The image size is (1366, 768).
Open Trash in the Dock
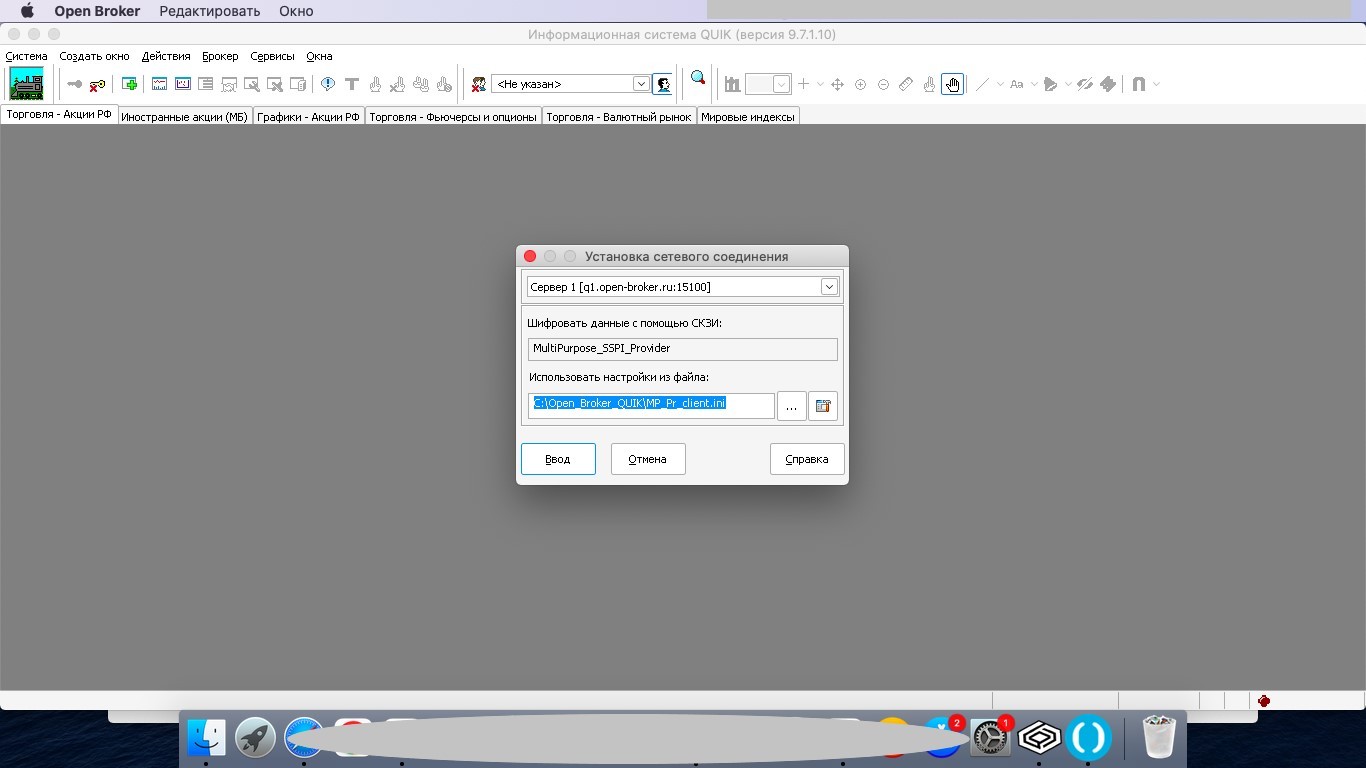[1159, 737]
